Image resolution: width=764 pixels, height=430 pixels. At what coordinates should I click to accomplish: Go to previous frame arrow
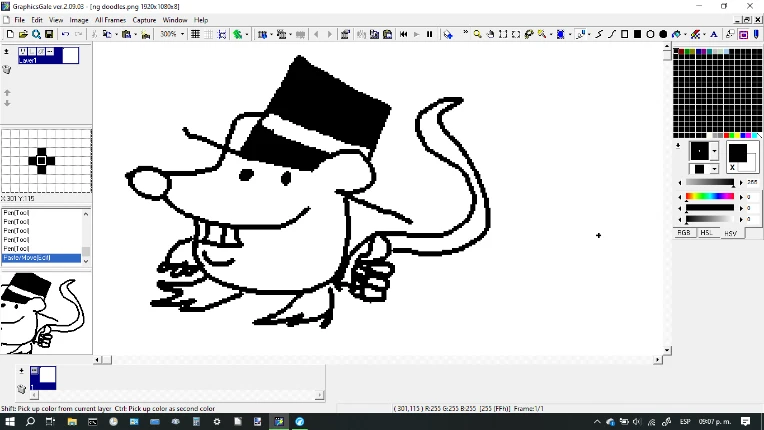[317, 34]
